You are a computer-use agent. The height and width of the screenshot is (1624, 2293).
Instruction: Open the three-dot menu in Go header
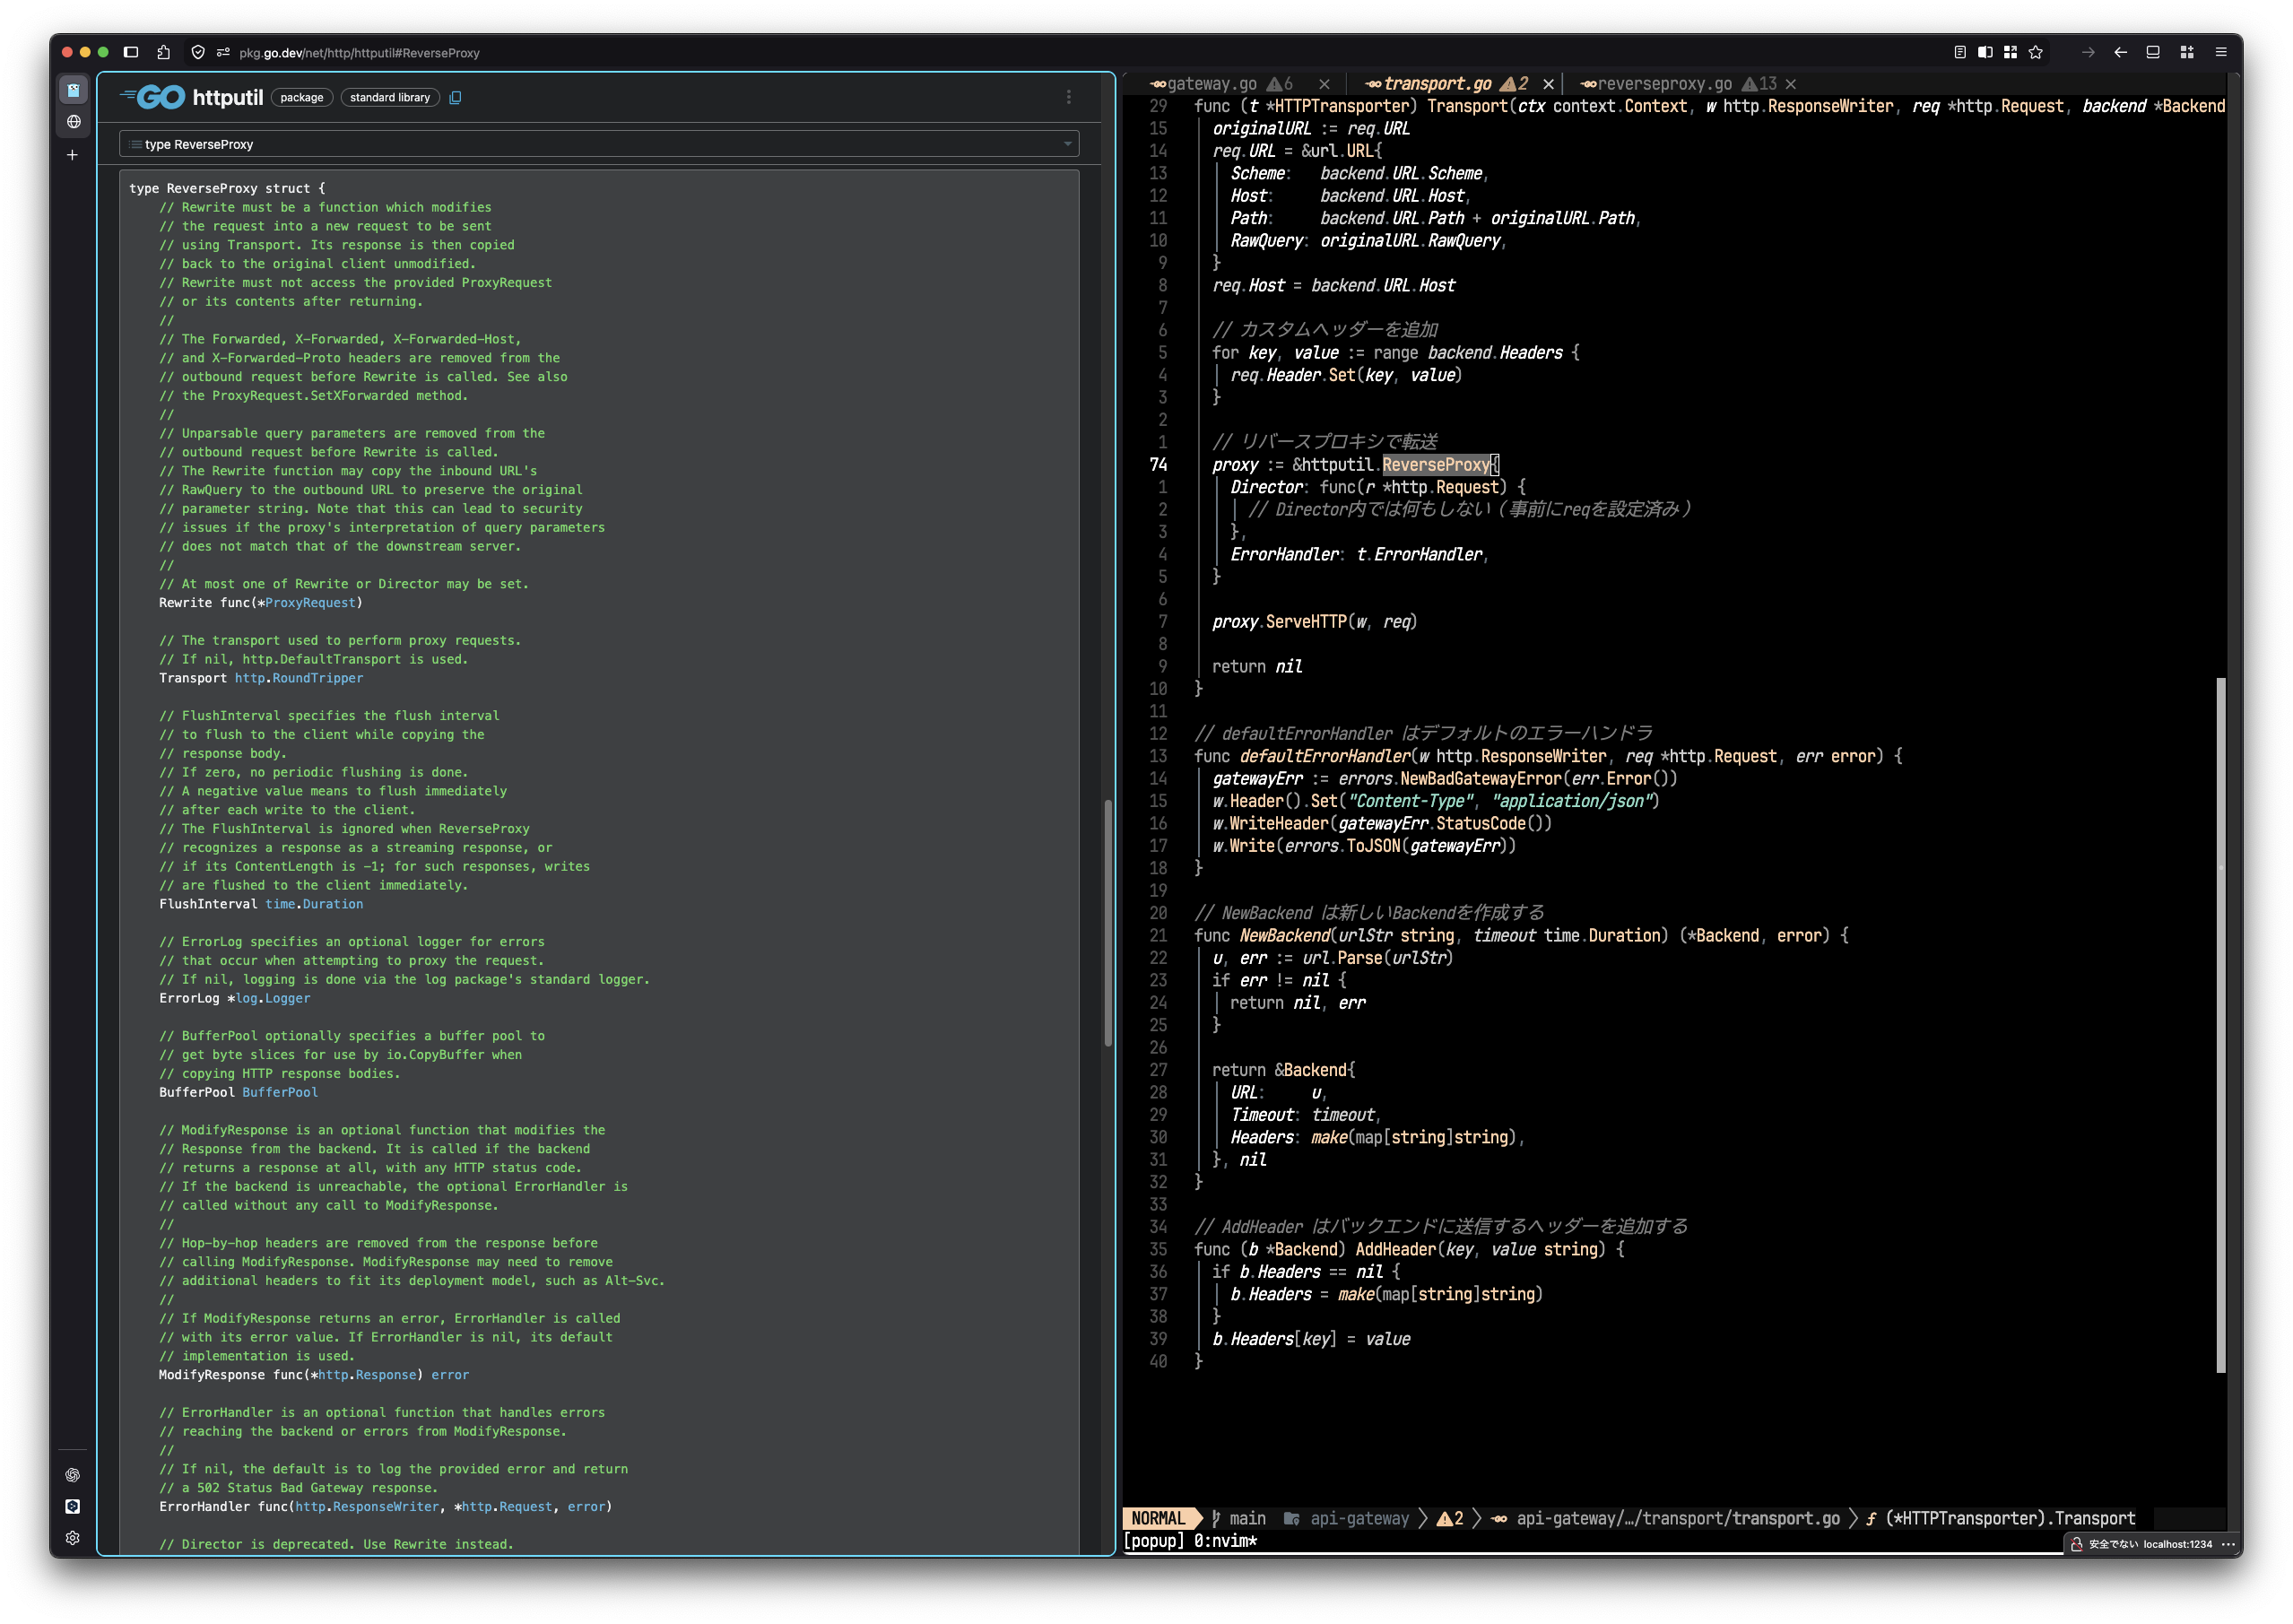[1068, 97]
